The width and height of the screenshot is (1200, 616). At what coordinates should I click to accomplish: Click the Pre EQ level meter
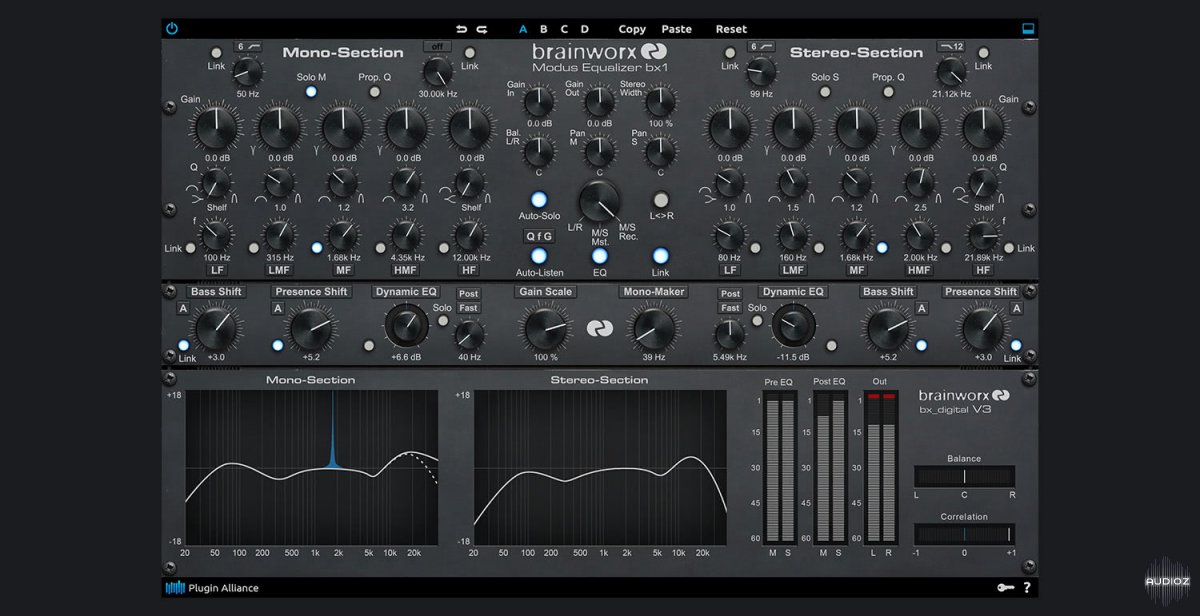point(778,468)
